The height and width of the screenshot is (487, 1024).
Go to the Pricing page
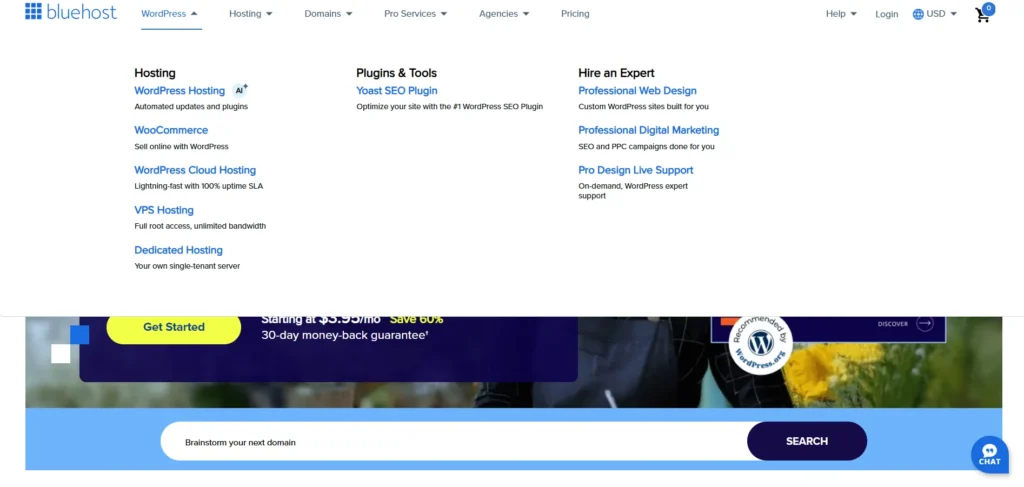click(575, 14)
